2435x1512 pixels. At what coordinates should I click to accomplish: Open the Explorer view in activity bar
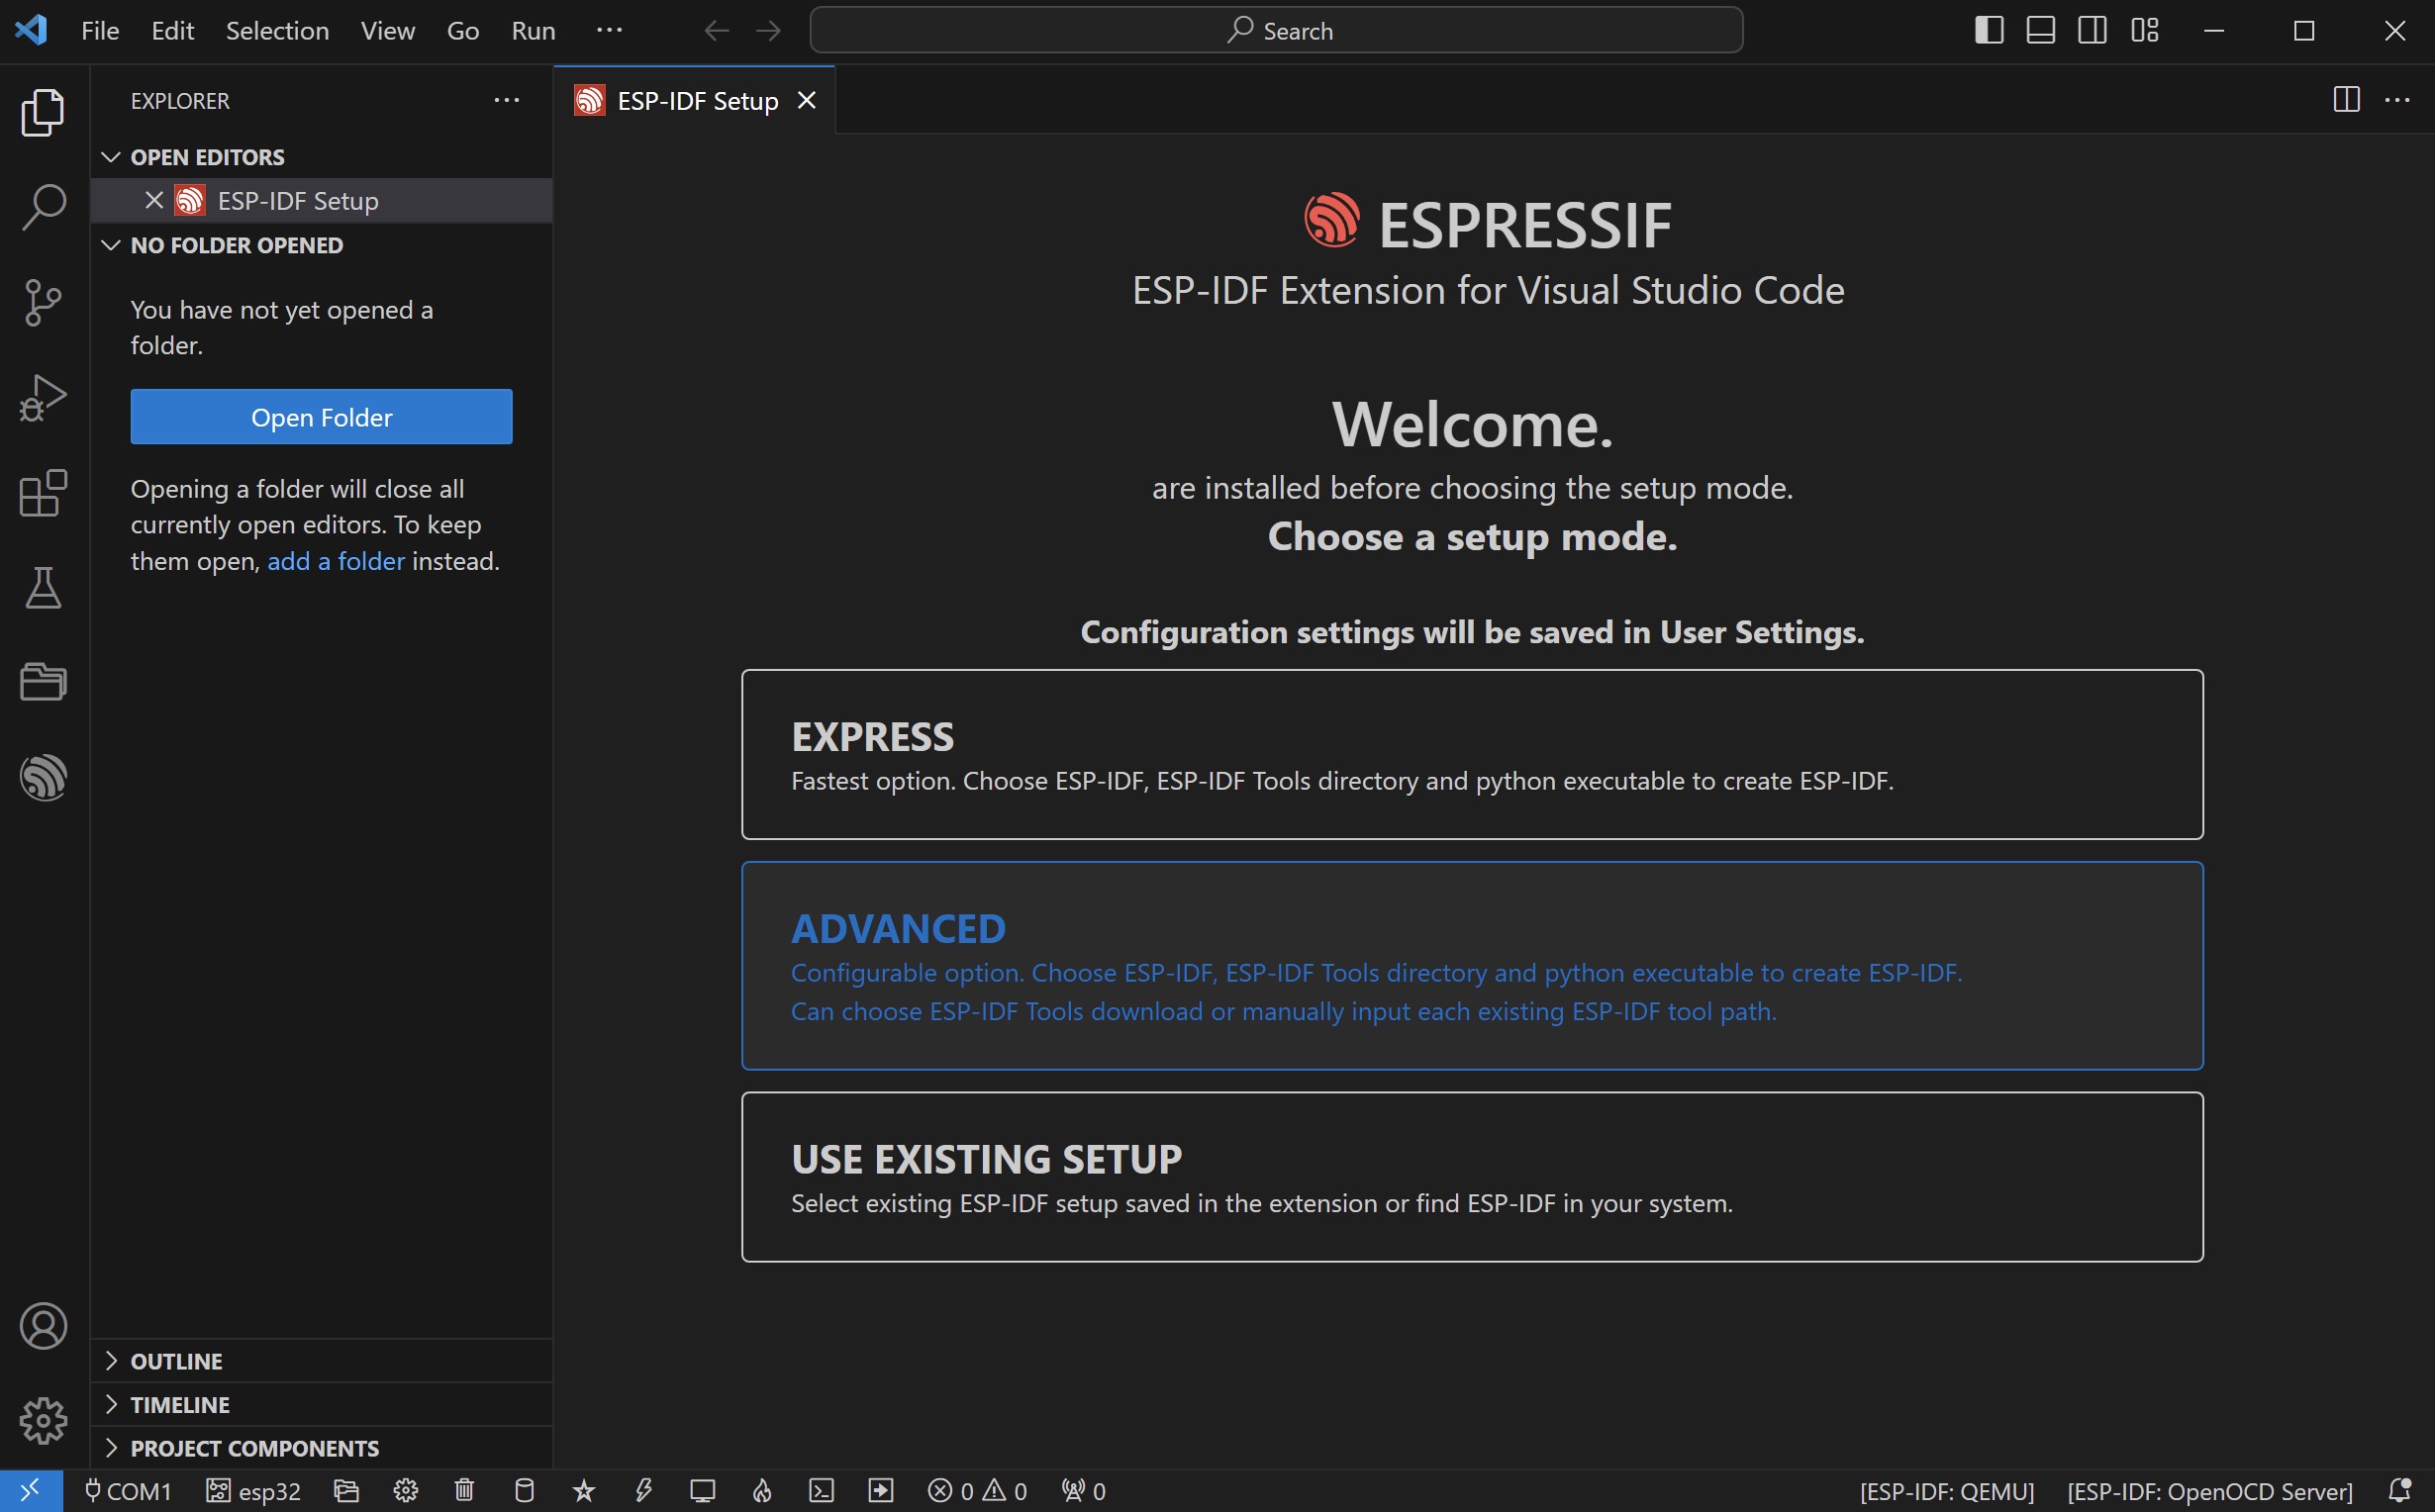point(43,111)
